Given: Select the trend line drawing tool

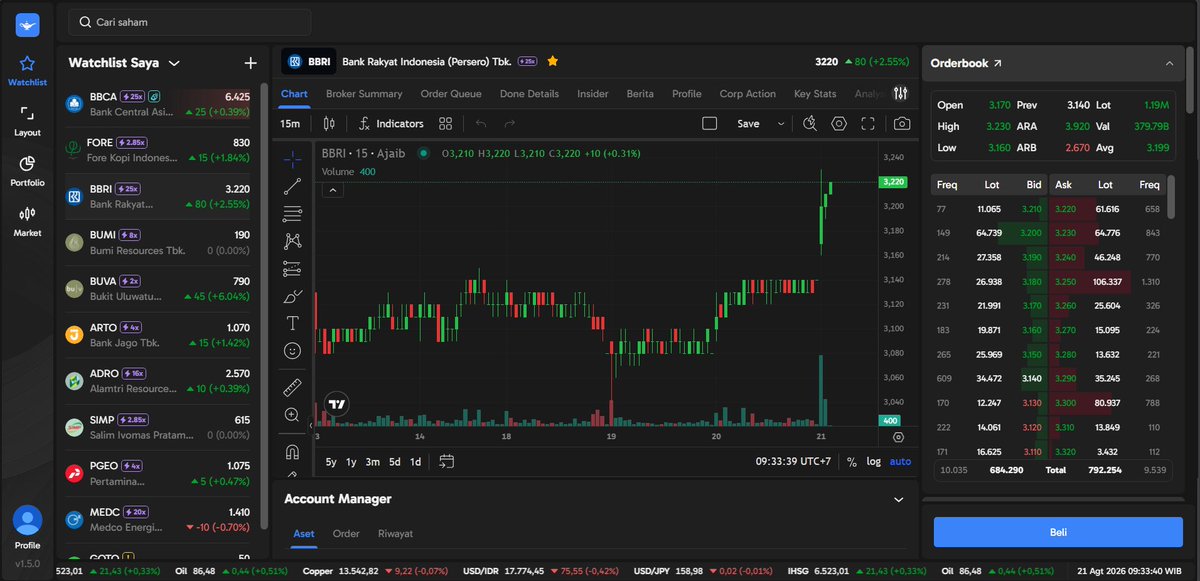Looking at the screenshot, I should pyautogui.click(x=292, y=186).
